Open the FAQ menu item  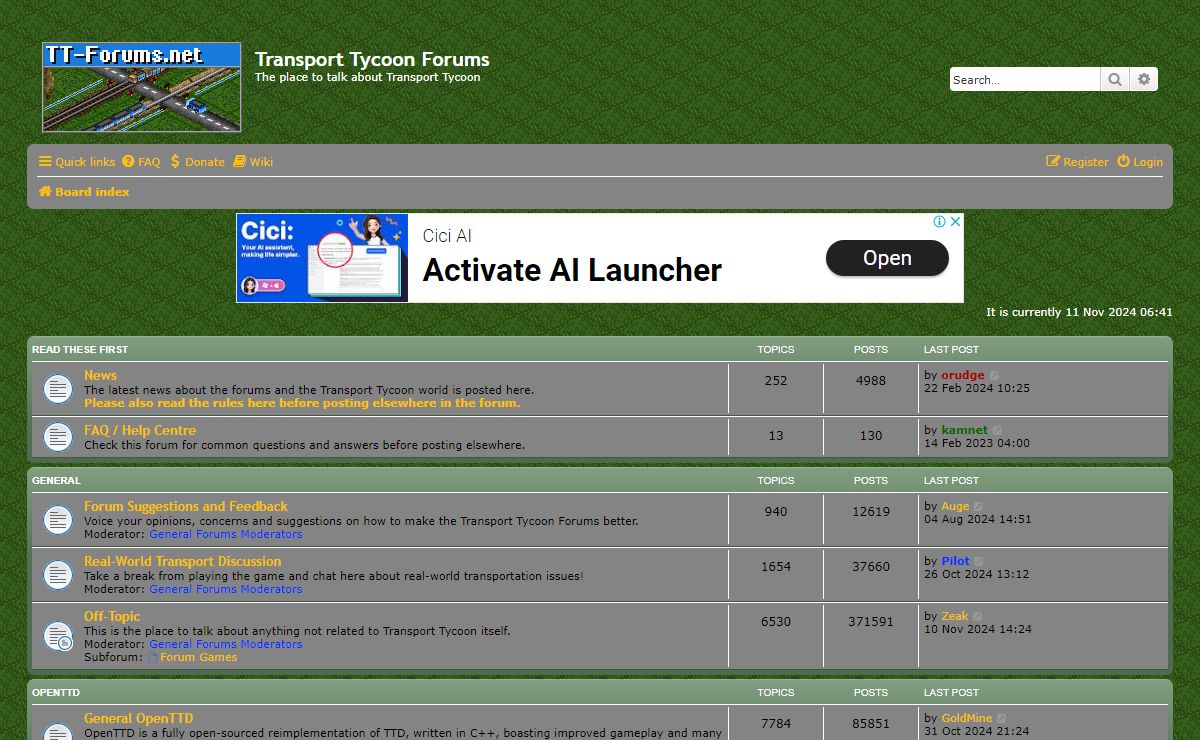point(141,162)
